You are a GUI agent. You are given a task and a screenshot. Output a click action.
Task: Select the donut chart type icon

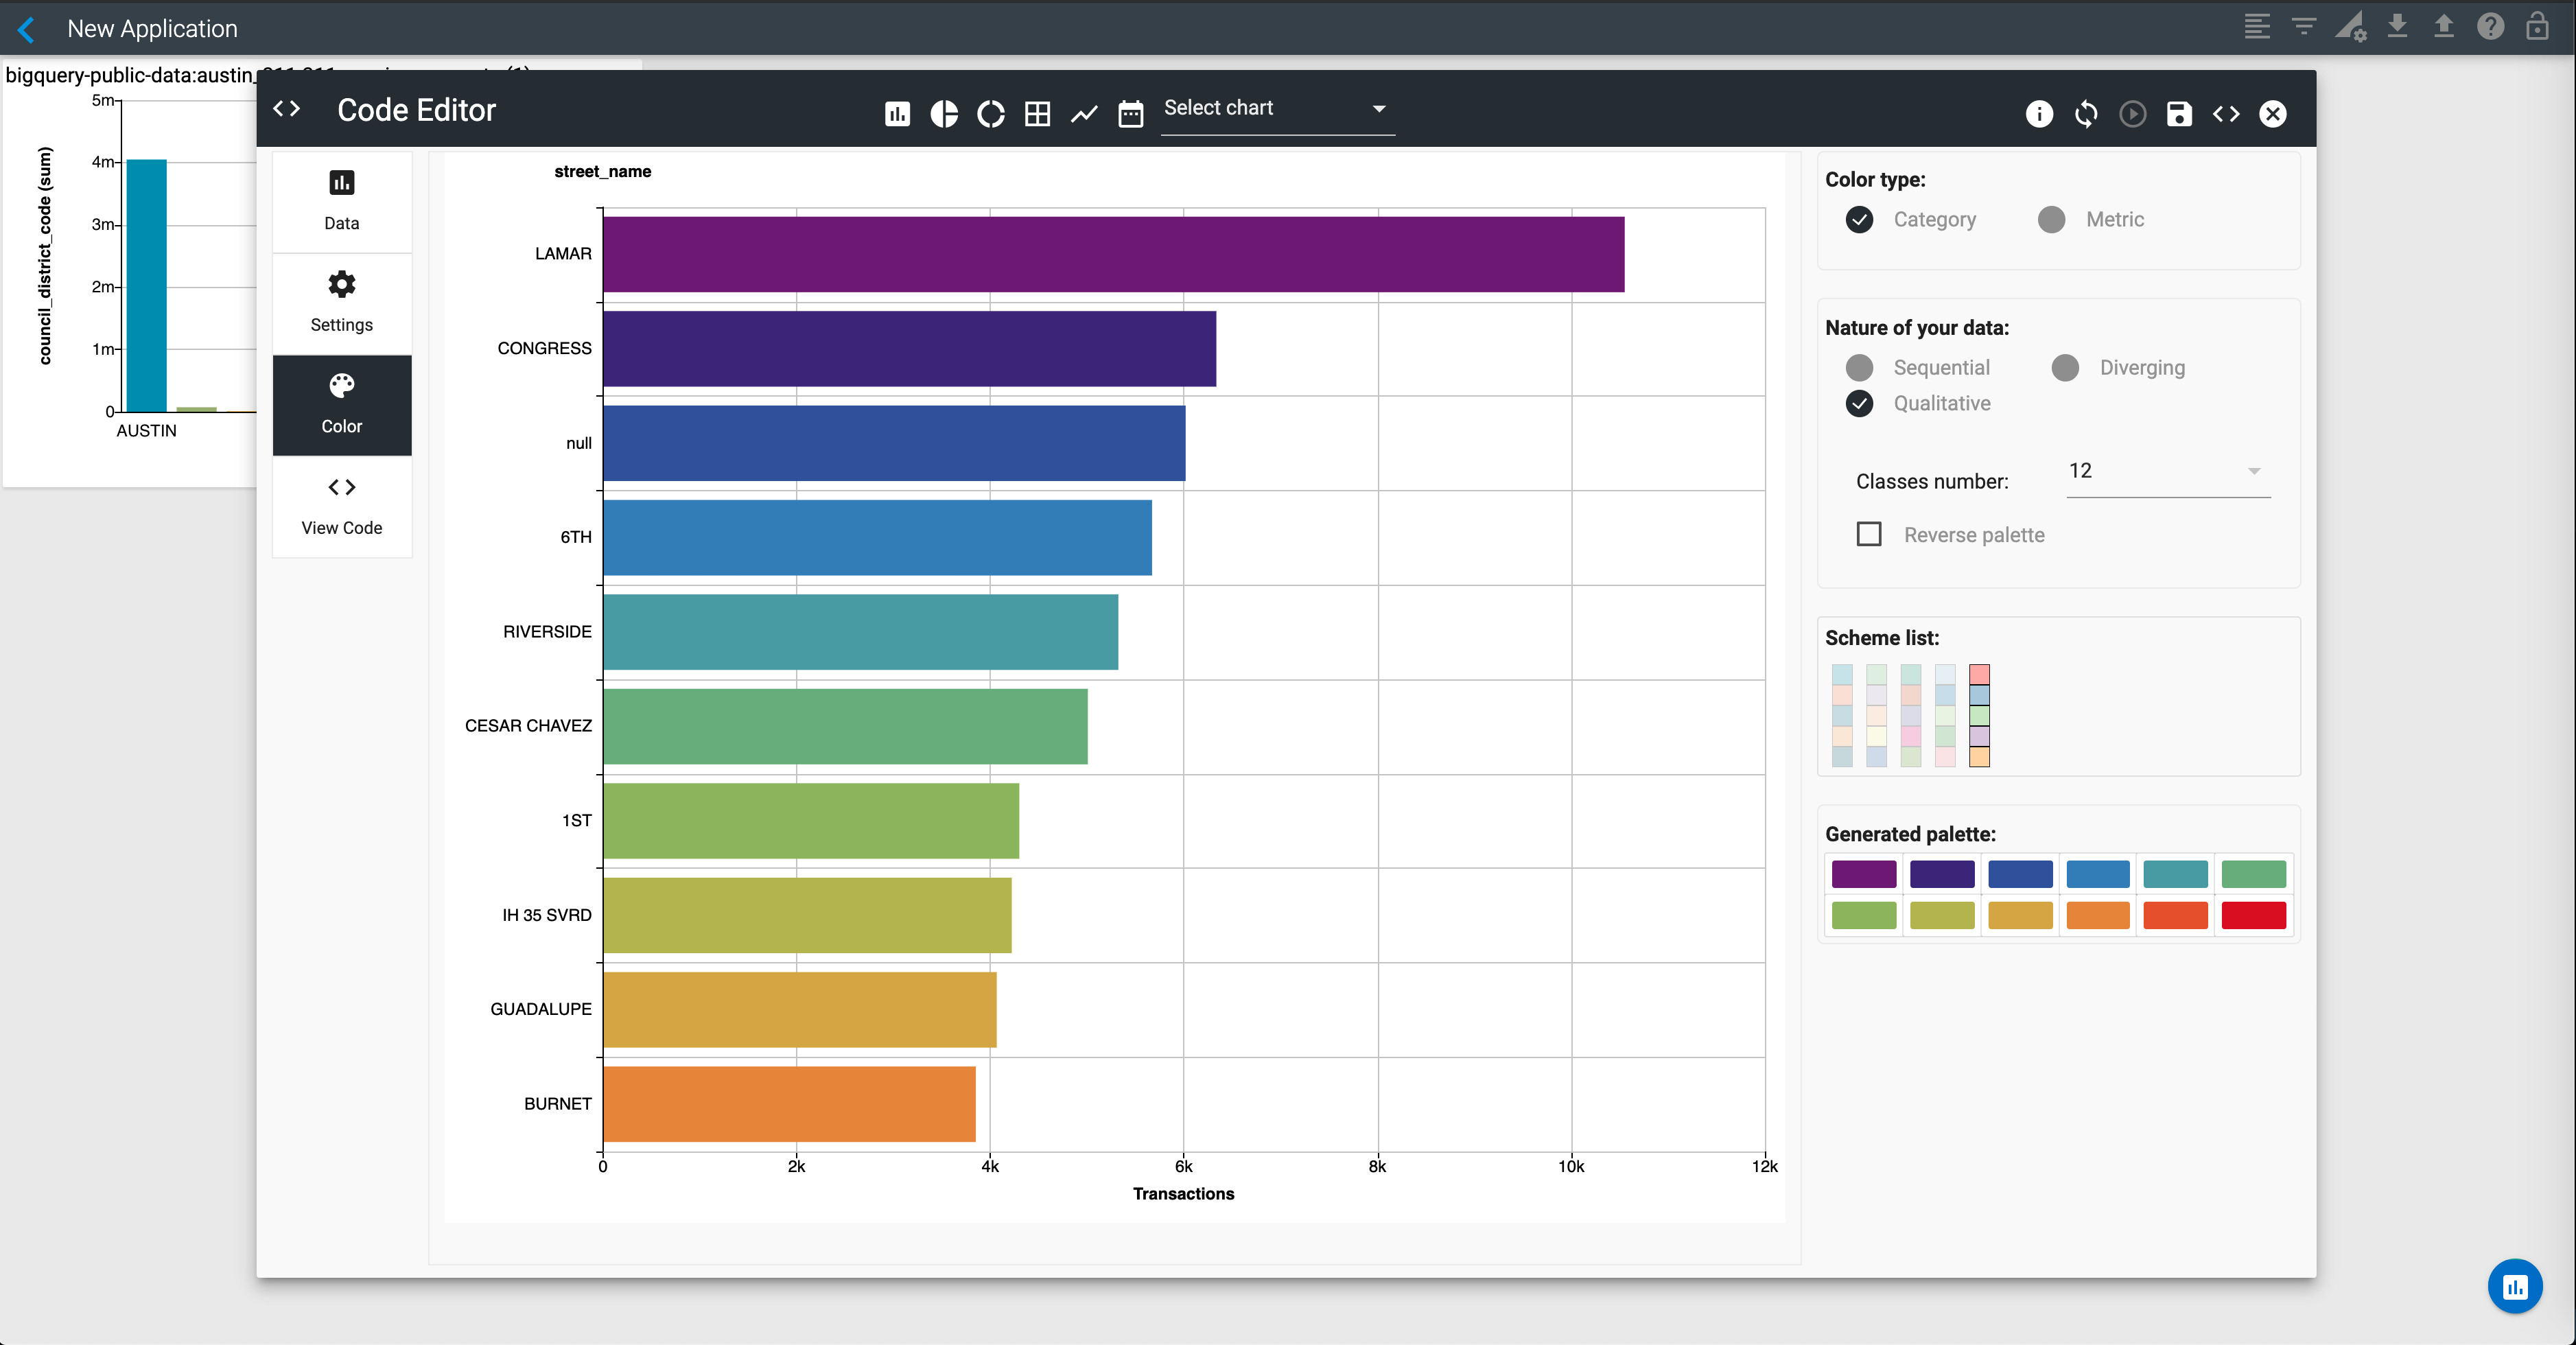991,114
